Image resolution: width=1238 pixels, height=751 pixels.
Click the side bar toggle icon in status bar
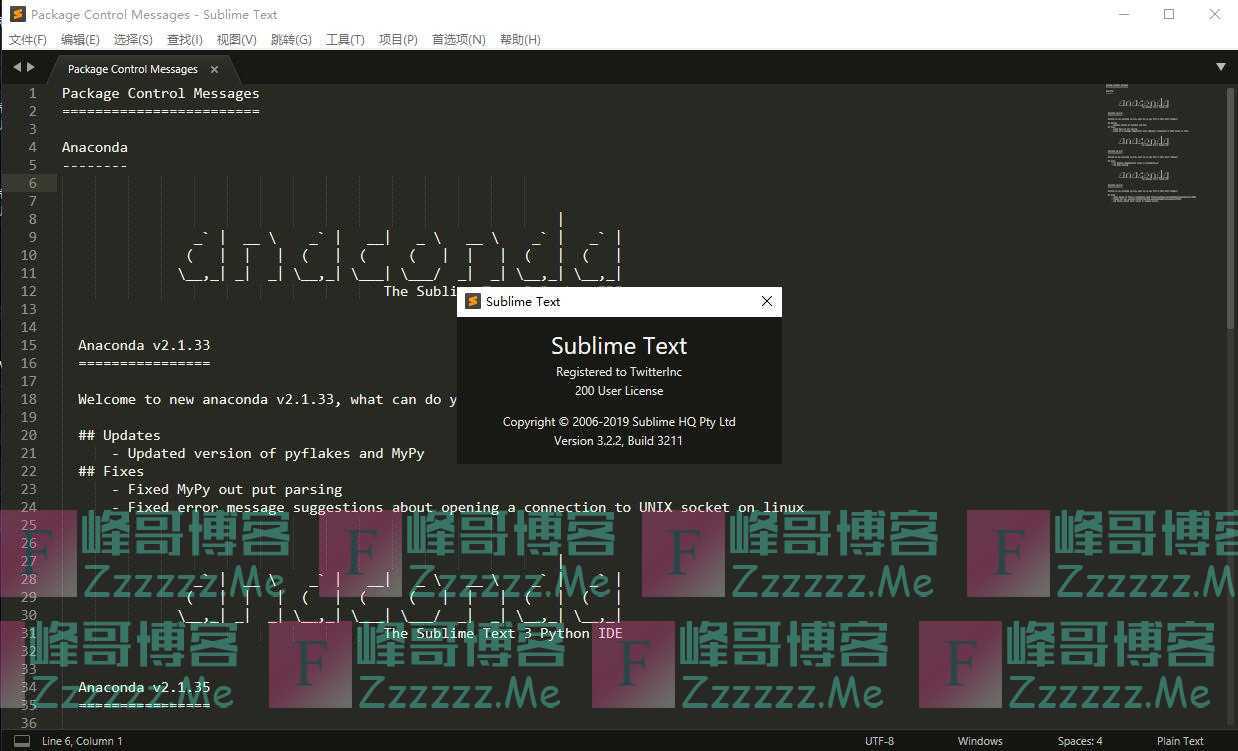coord(21,741)
